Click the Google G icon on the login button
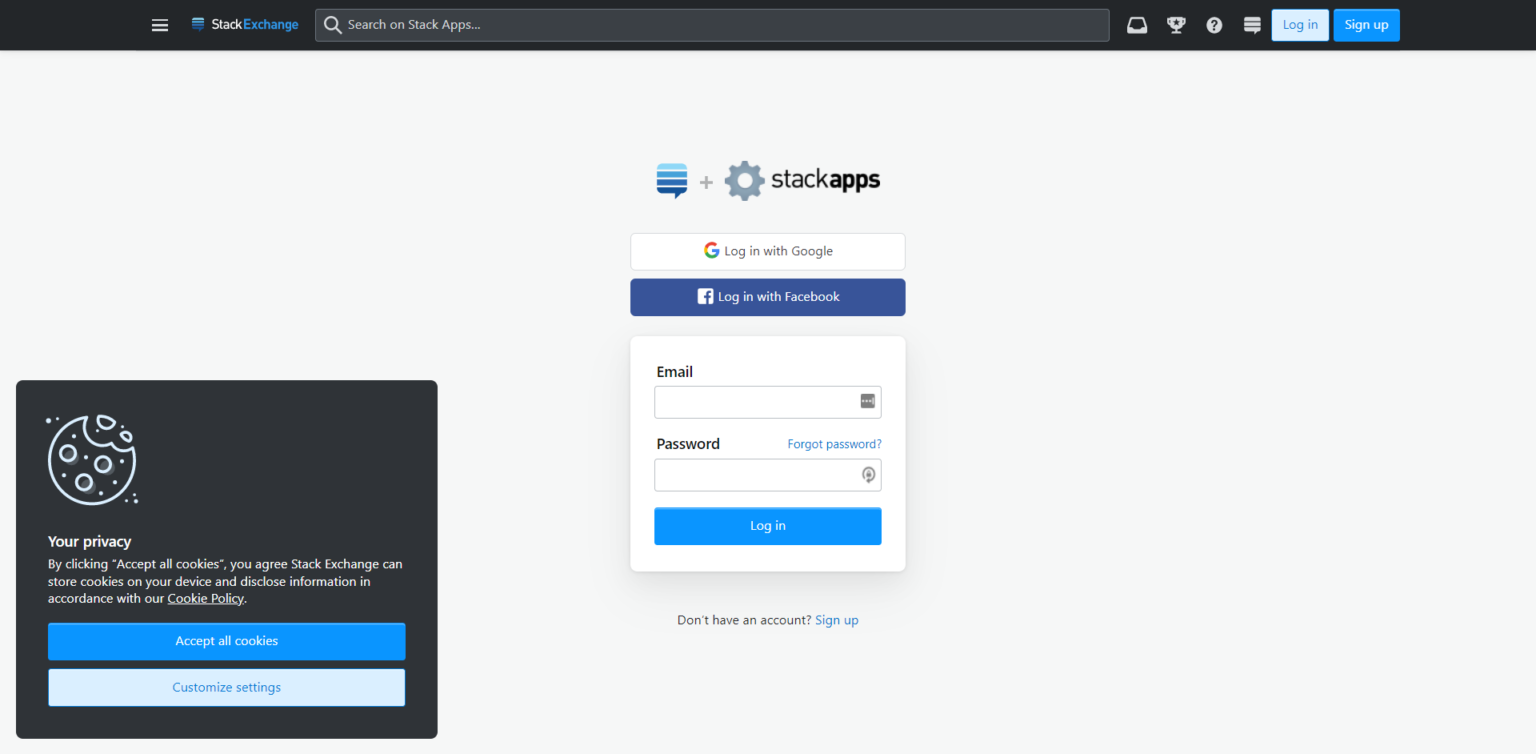Image resolution: width=1536 pixels, height=754 pixels. pyautogui.click(x=711, y=250)
